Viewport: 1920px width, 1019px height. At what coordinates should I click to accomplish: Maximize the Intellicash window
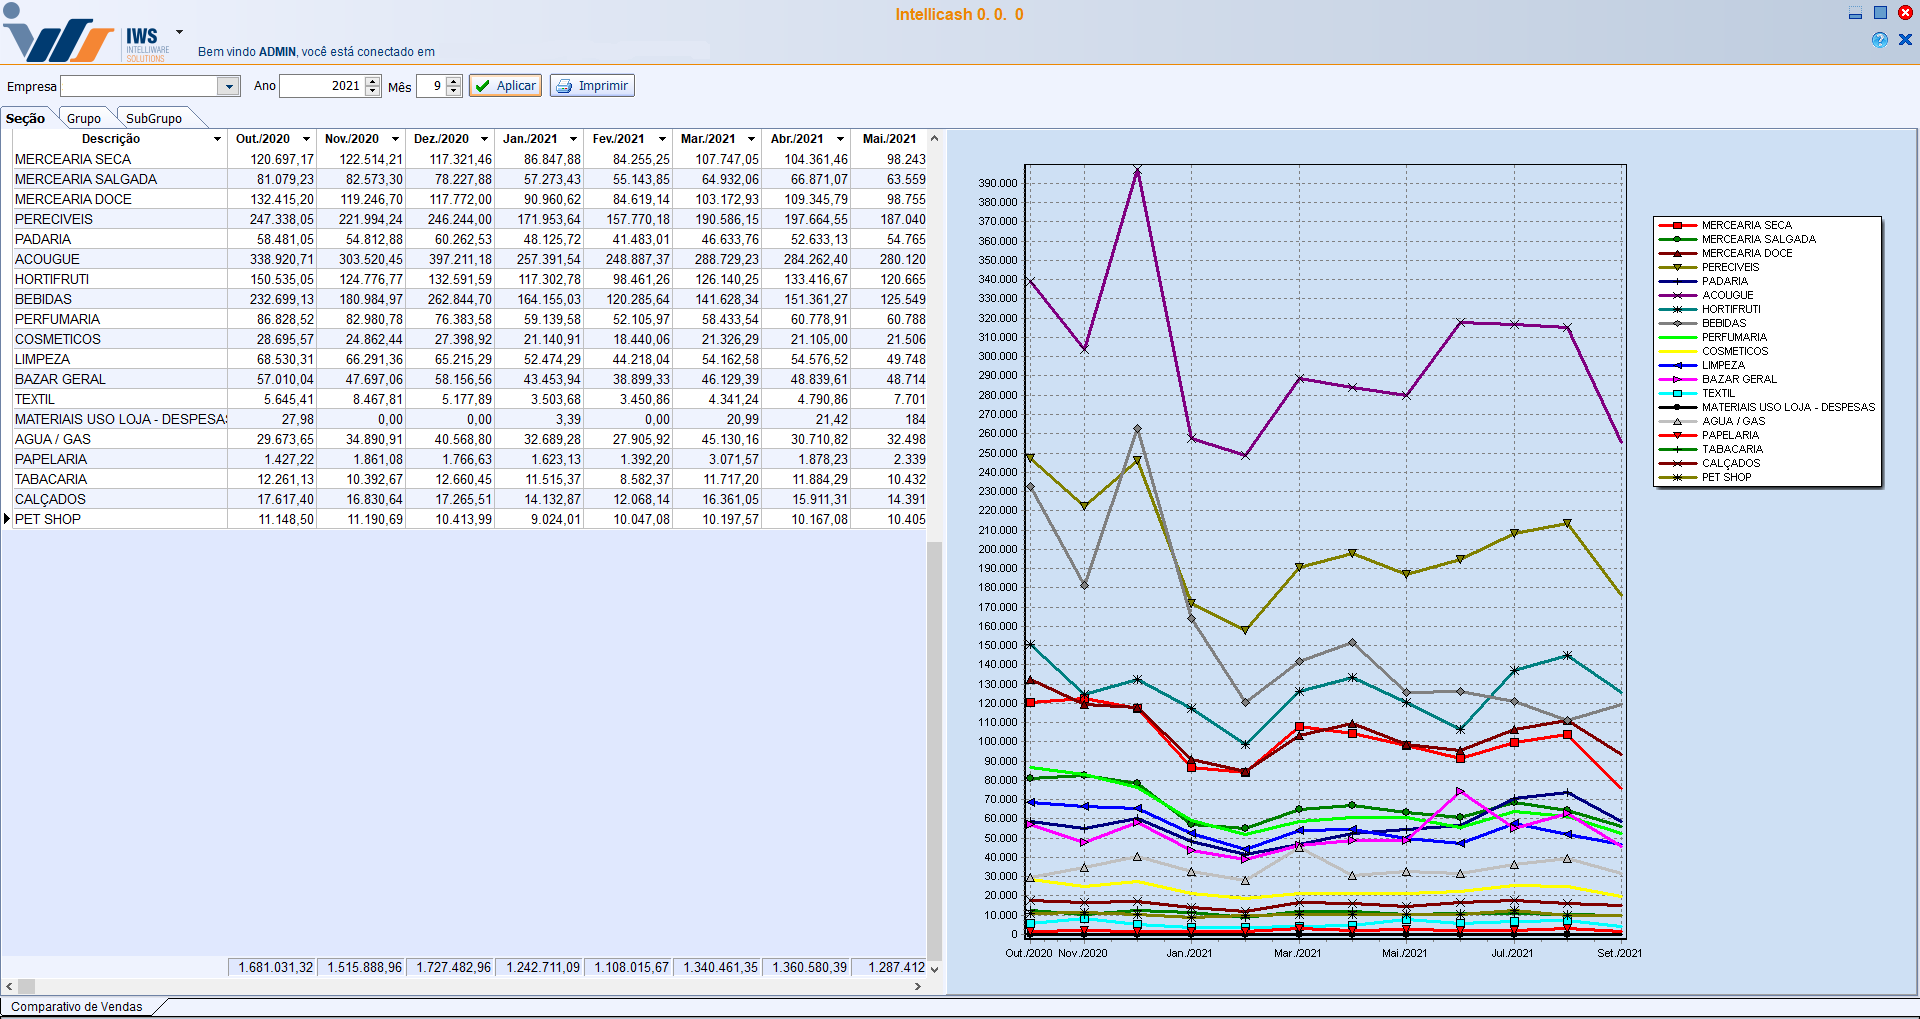click(1880, 13)
